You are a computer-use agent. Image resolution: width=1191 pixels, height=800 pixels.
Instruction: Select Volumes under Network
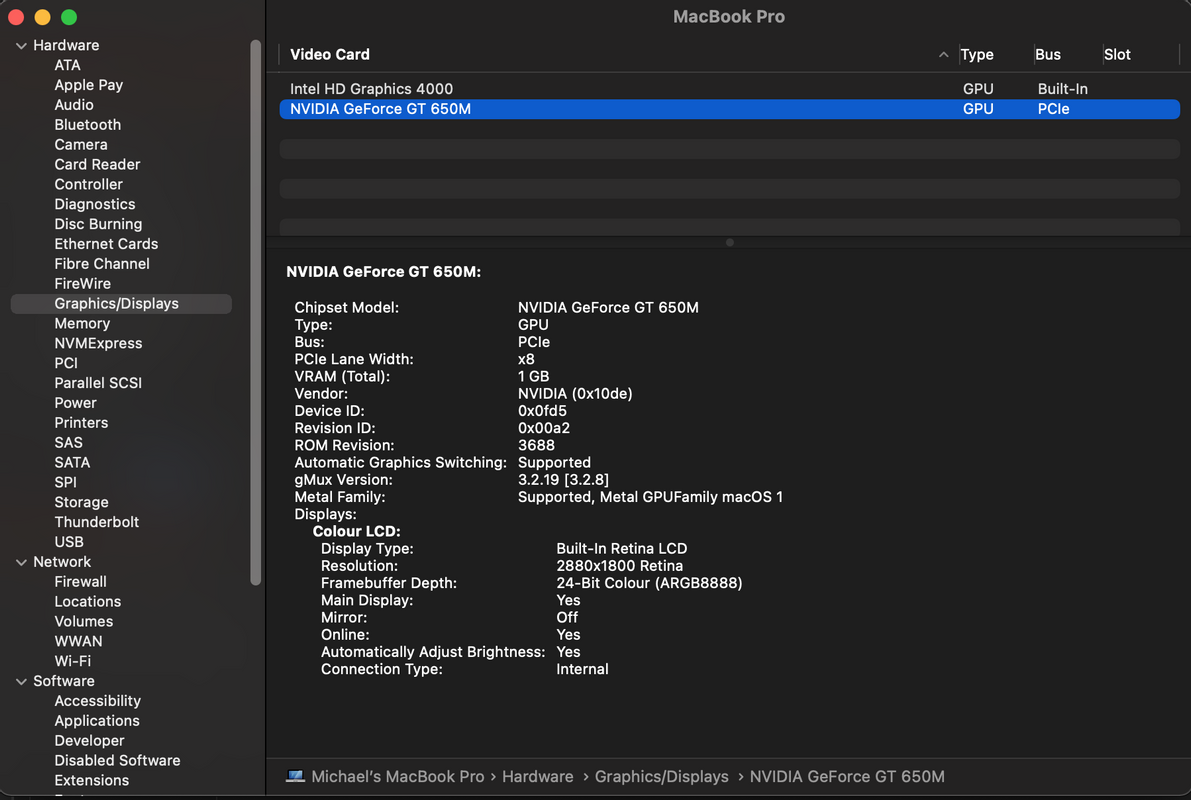click(x=84, y=621)
